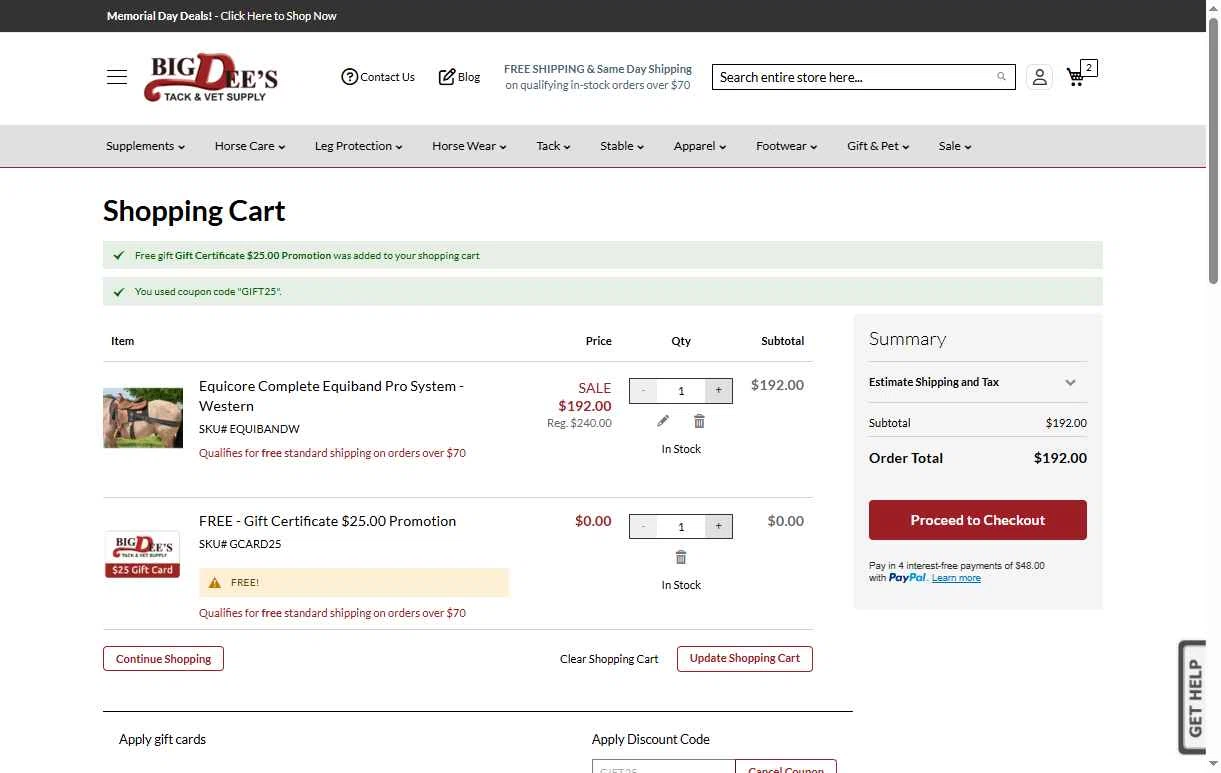Click Clear Shopping Cart link
The image size is (1221, 773).
(x=609, y=659)
